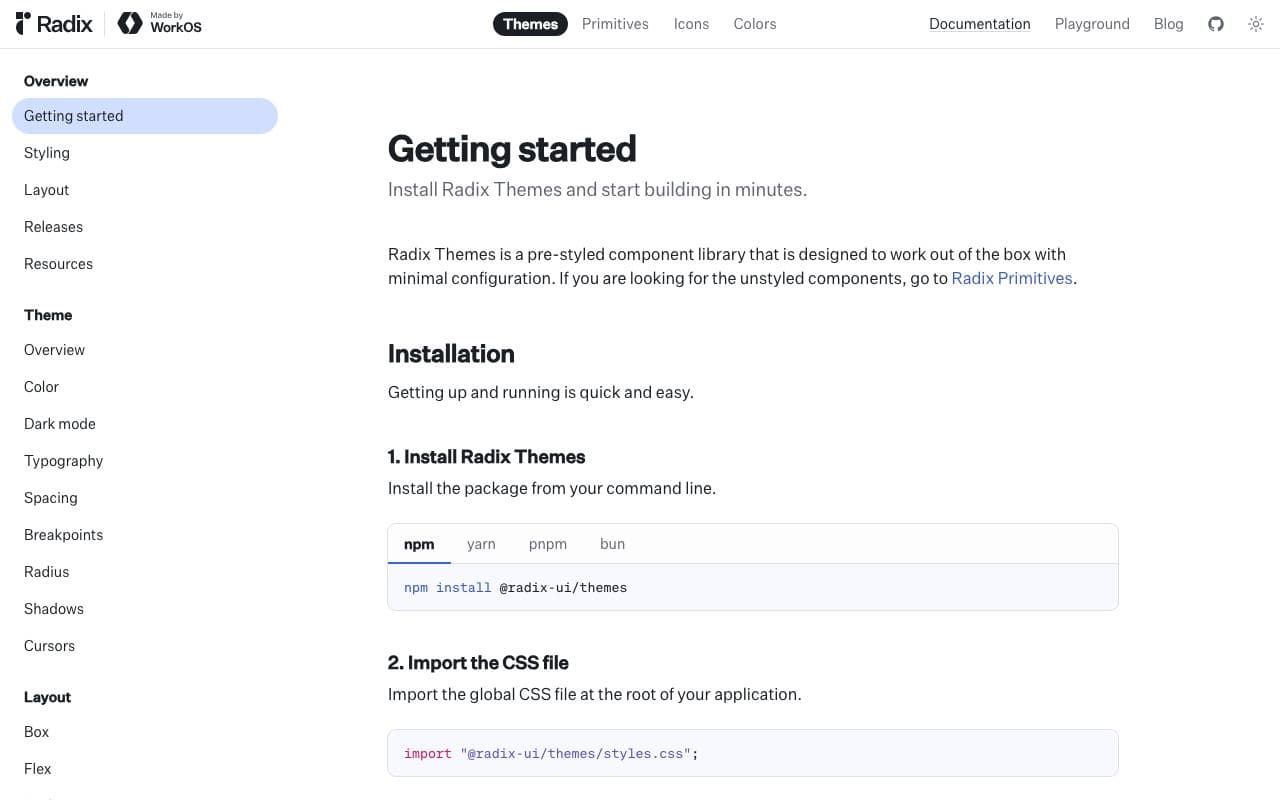Select the yarn package manager tab

pyautogui.click(x=481, y=544)
